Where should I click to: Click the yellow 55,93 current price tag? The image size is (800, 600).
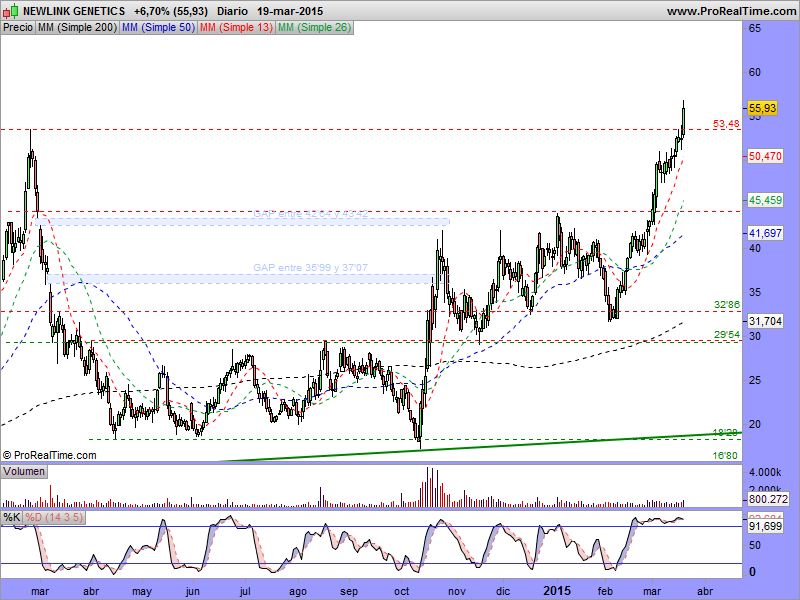pos(762,108)
